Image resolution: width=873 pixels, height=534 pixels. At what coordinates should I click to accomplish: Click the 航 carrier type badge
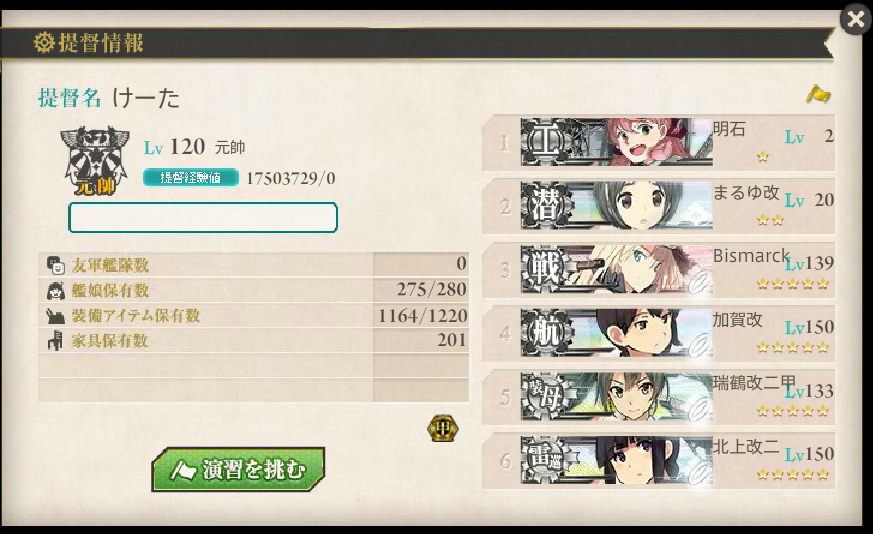[x=545, y=332]
